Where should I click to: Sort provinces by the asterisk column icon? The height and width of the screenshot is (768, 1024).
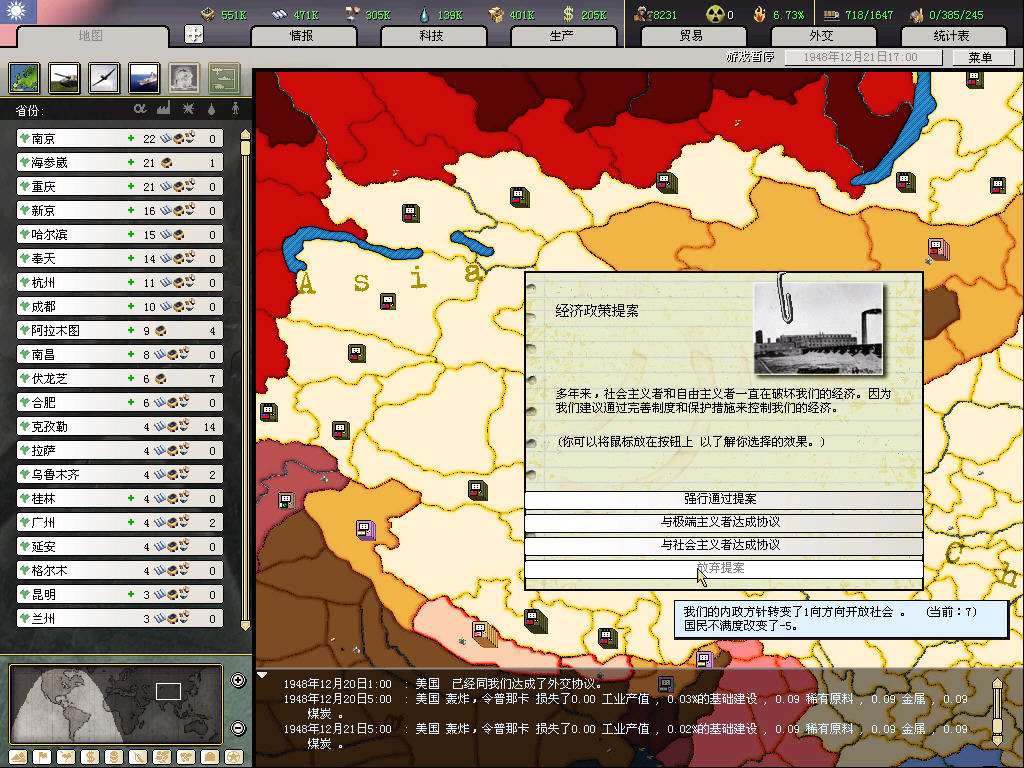[188, 109]
